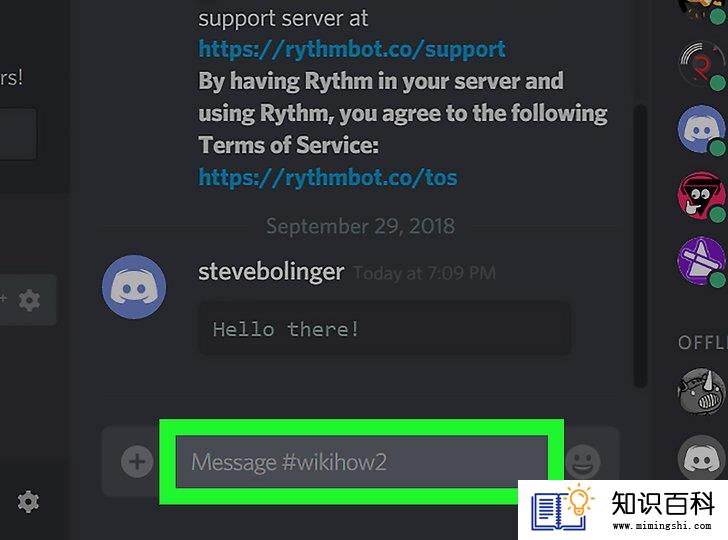Viewport: 728px width, 540px height.
Task: Focus the Message #wikihow2 input field
Action: click(x=362, y=462)
